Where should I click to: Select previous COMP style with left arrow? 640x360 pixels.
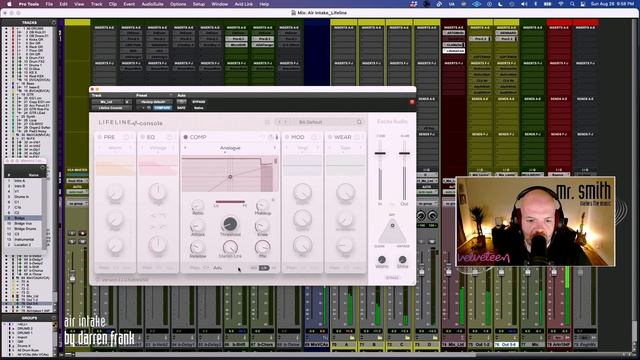click(185, 148)
